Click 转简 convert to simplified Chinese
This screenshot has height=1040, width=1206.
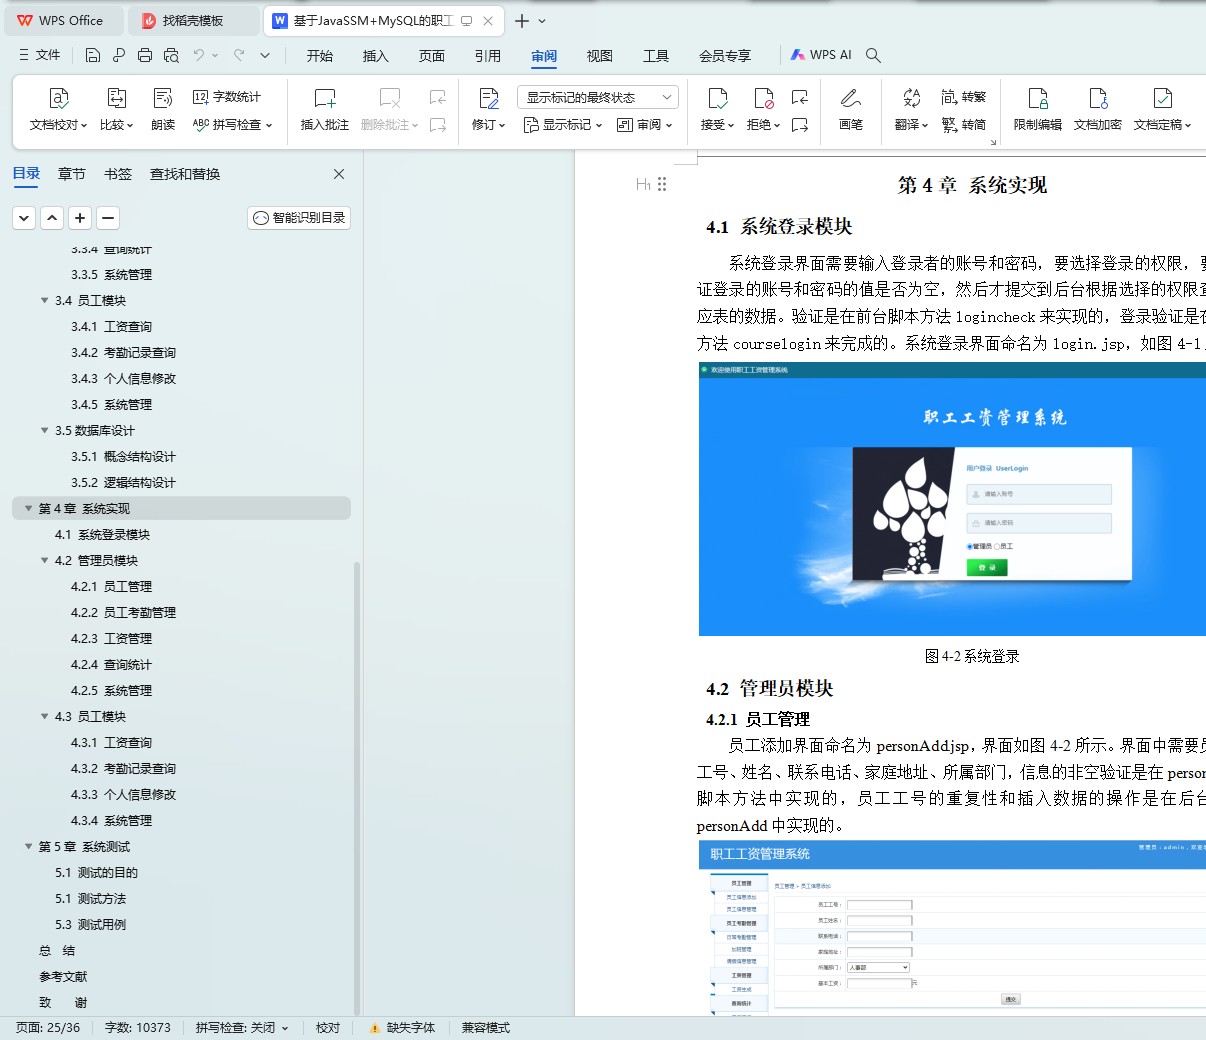(964, 125)
